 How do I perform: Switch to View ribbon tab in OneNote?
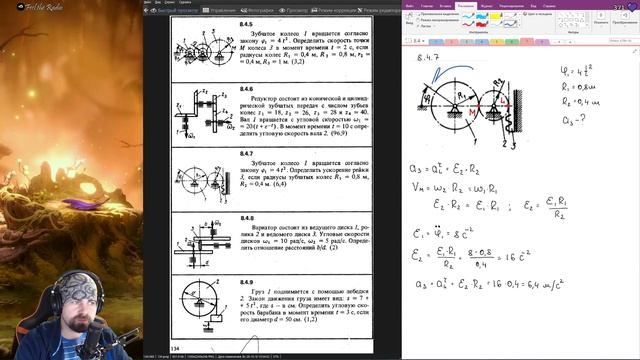point(533,6)
